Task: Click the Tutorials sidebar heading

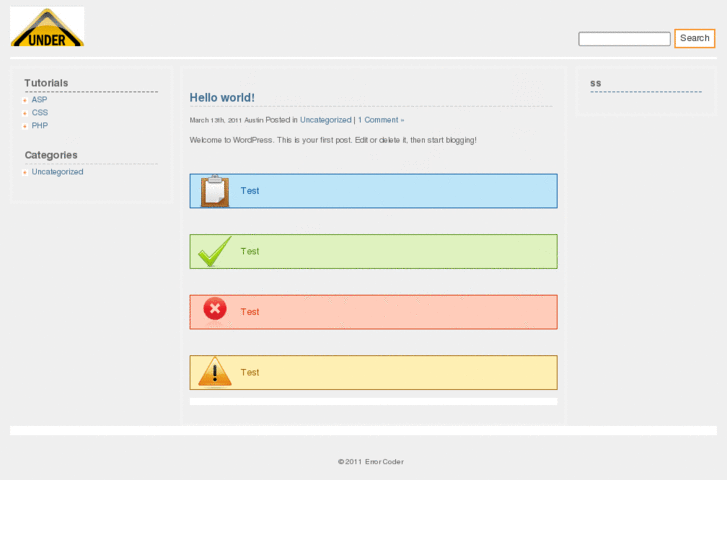Action: 46,83
